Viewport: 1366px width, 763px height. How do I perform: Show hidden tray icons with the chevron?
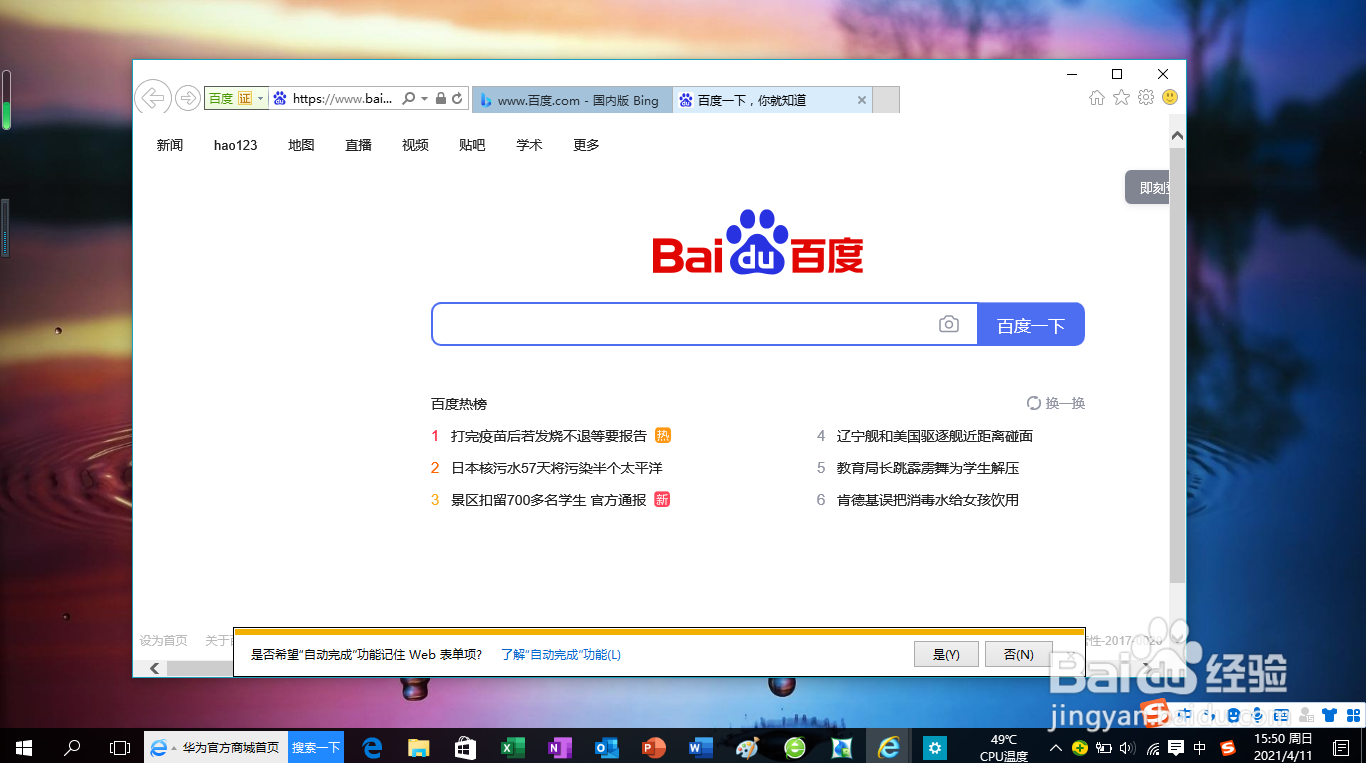tap(1056, 747)
